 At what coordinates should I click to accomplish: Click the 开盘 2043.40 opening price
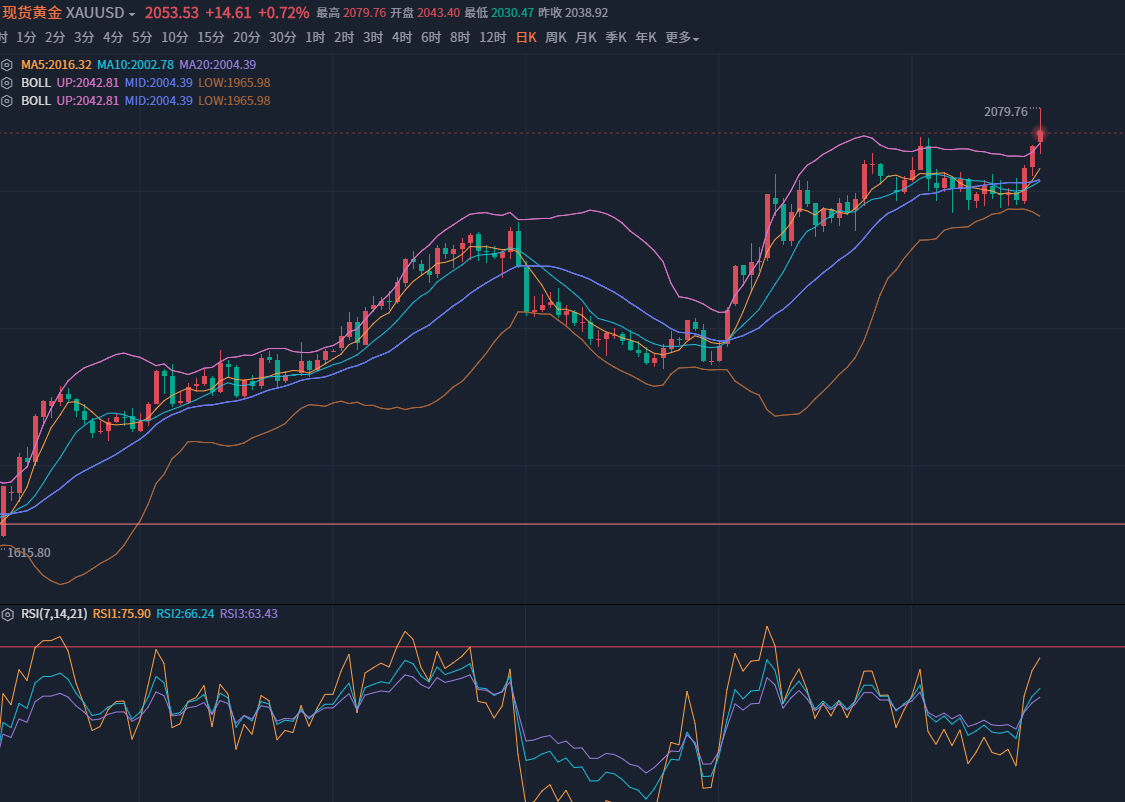coord(425,14)
